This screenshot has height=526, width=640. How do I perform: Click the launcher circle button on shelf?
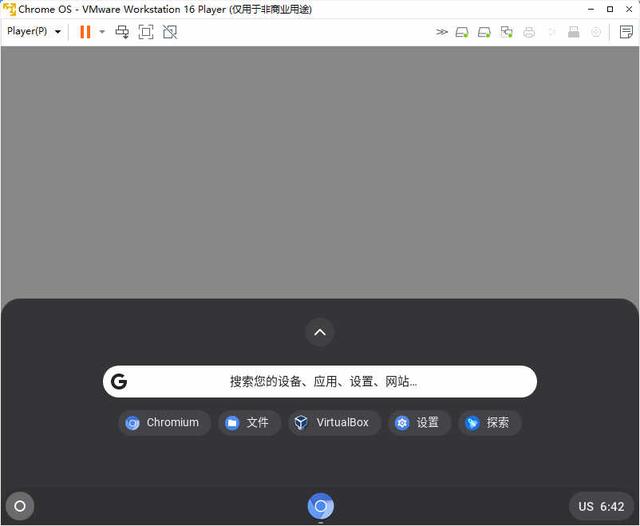[20, 506]
